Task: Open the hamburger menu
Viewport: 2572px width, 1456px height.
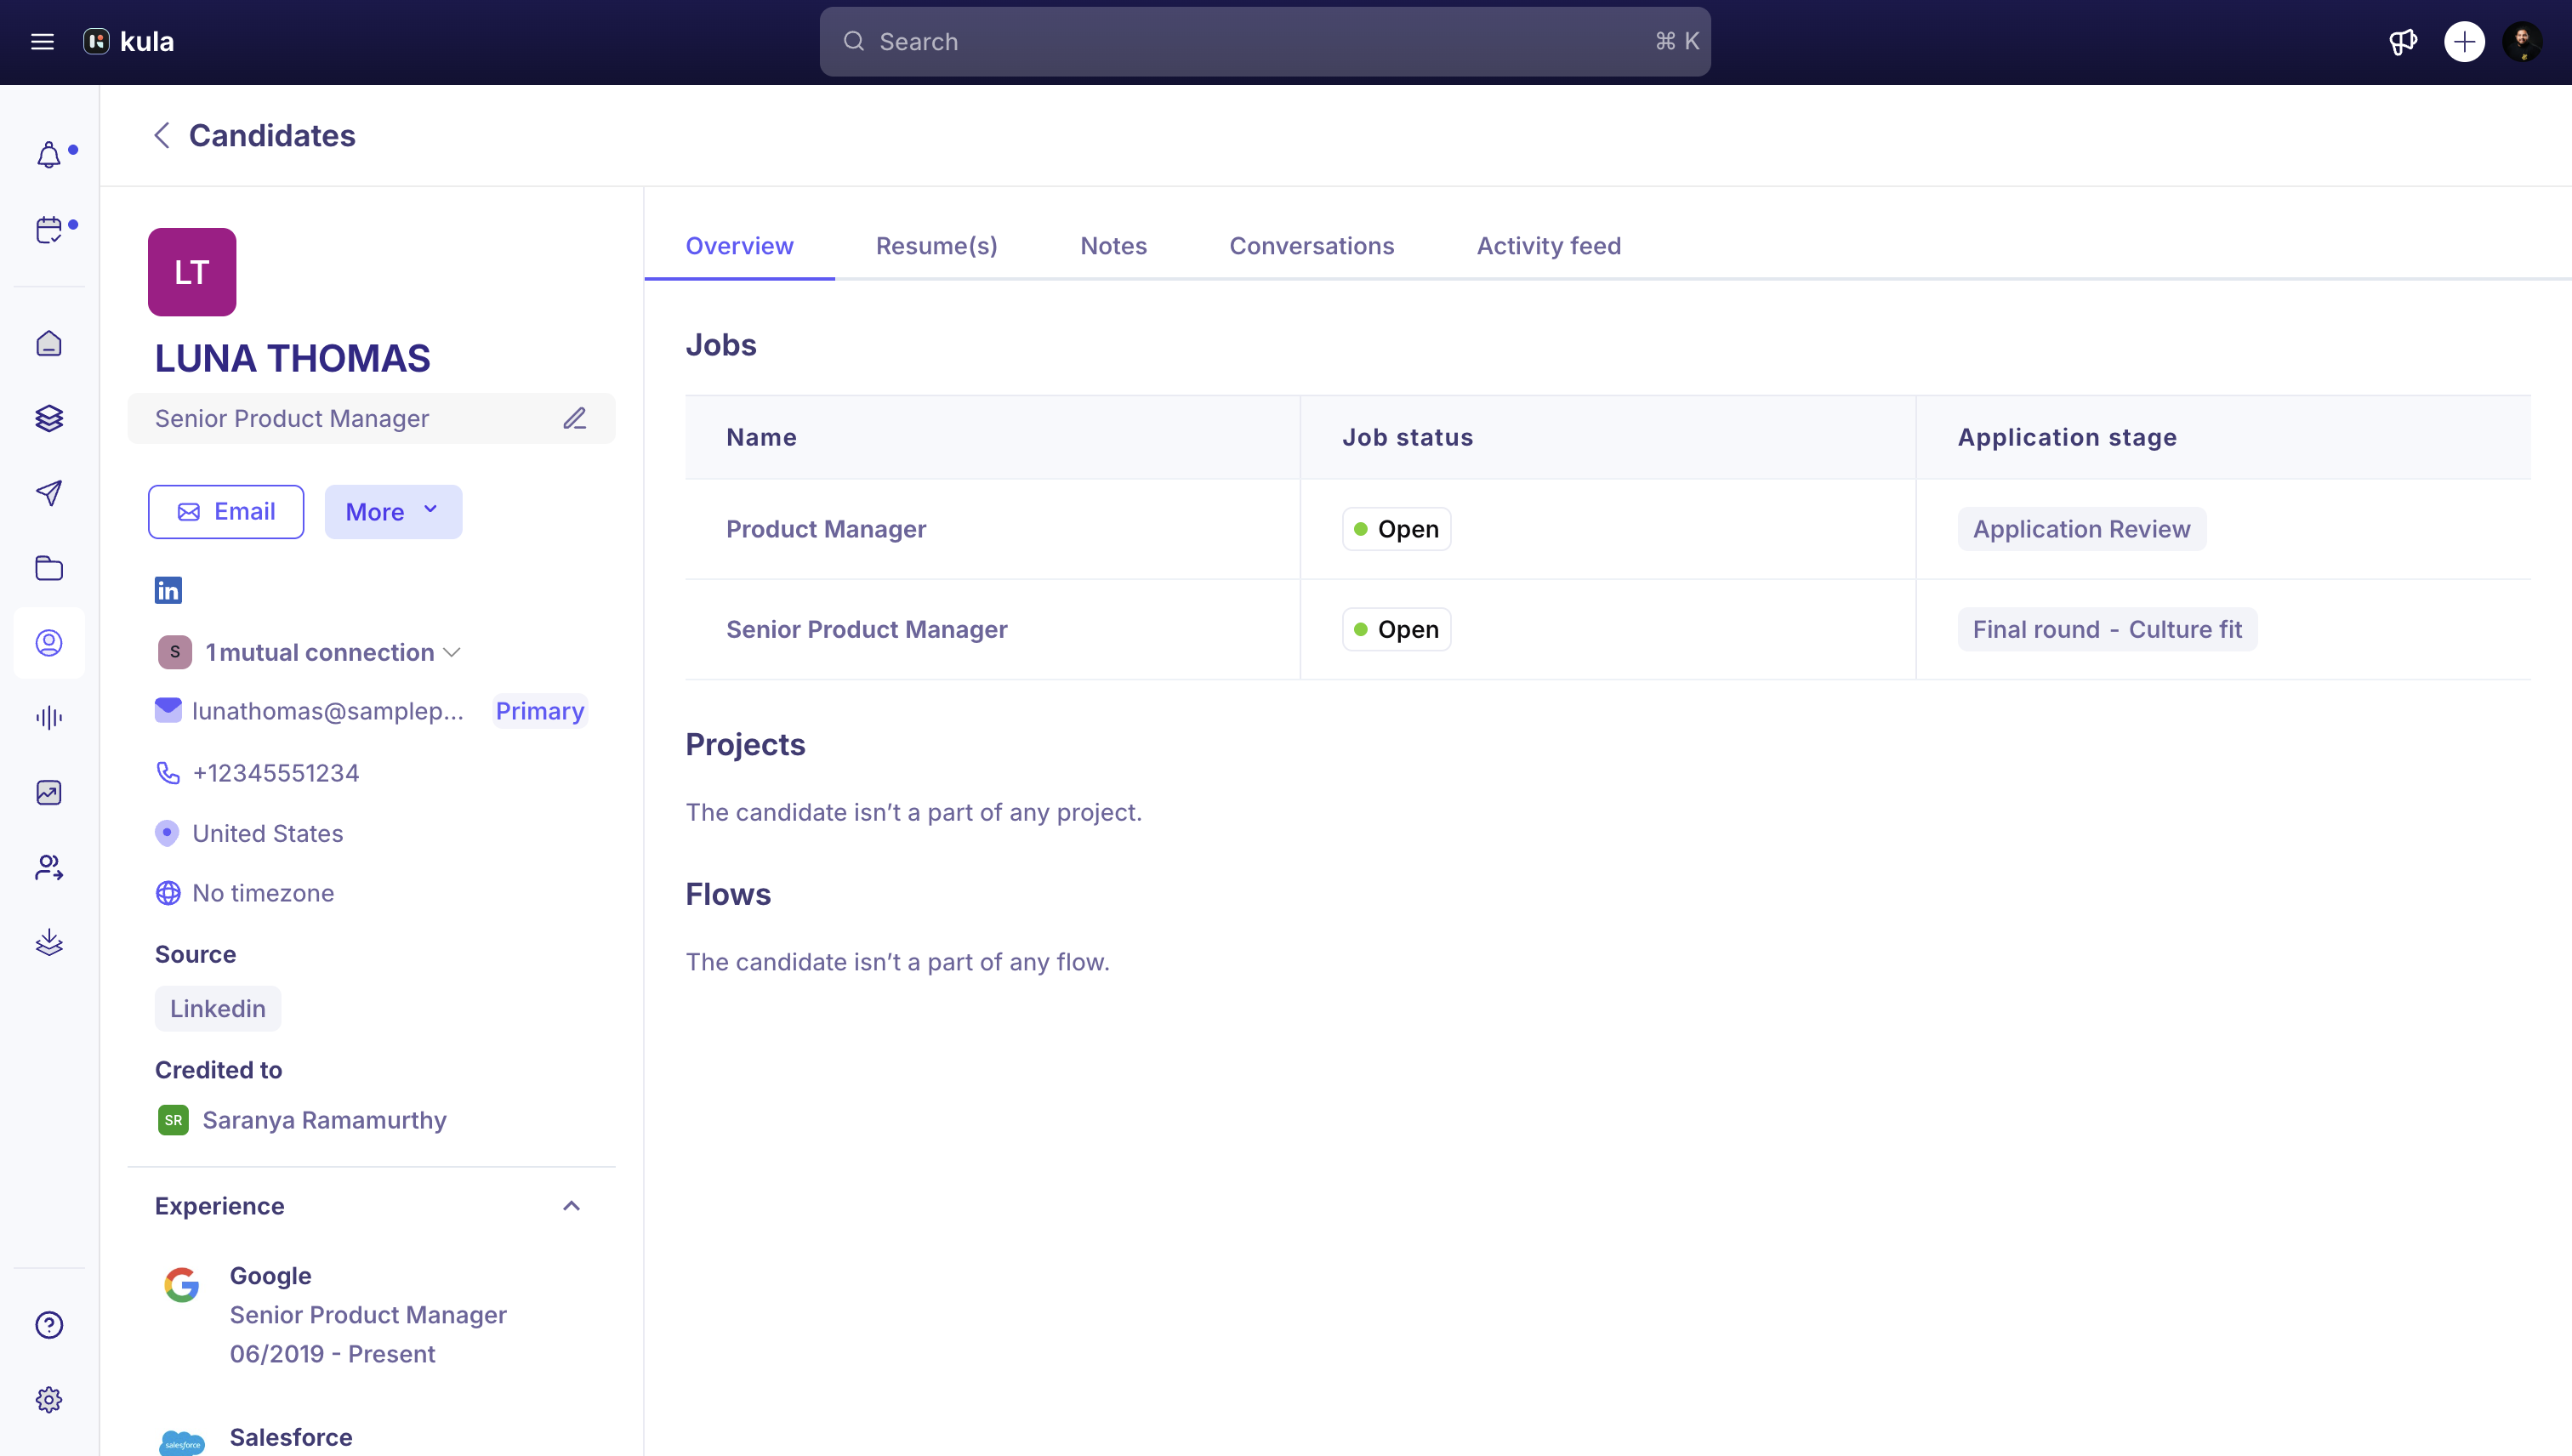Action: click(x=42, y=41)
